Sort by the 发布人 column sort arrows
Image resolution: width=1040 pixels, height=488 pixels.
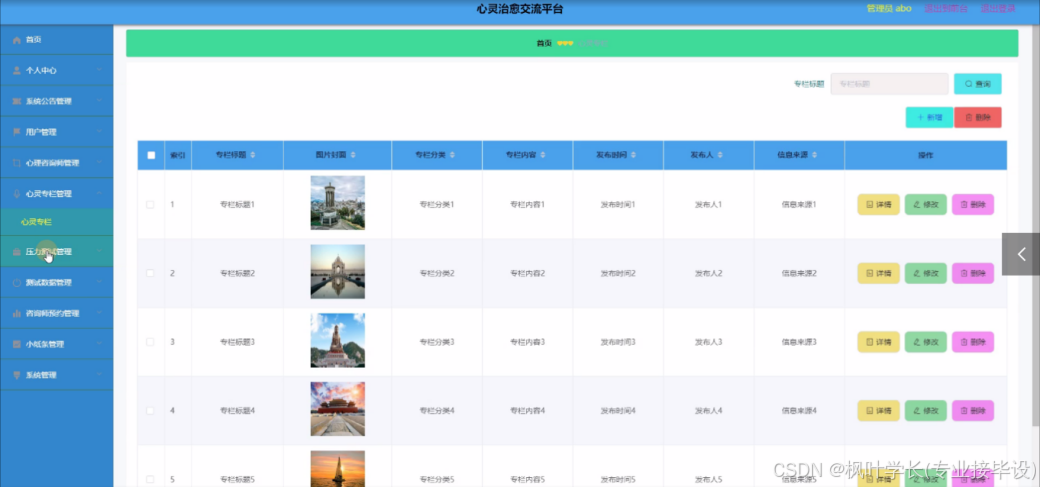(x=720, y=155)
